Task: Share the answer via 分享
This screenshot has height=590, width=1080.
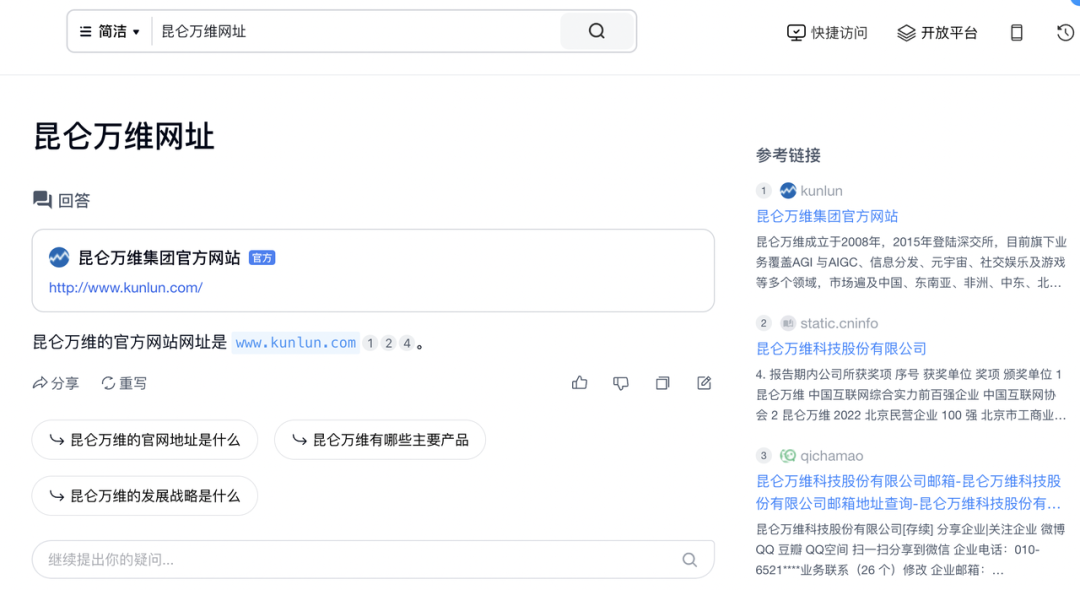Action: [56, 383]
